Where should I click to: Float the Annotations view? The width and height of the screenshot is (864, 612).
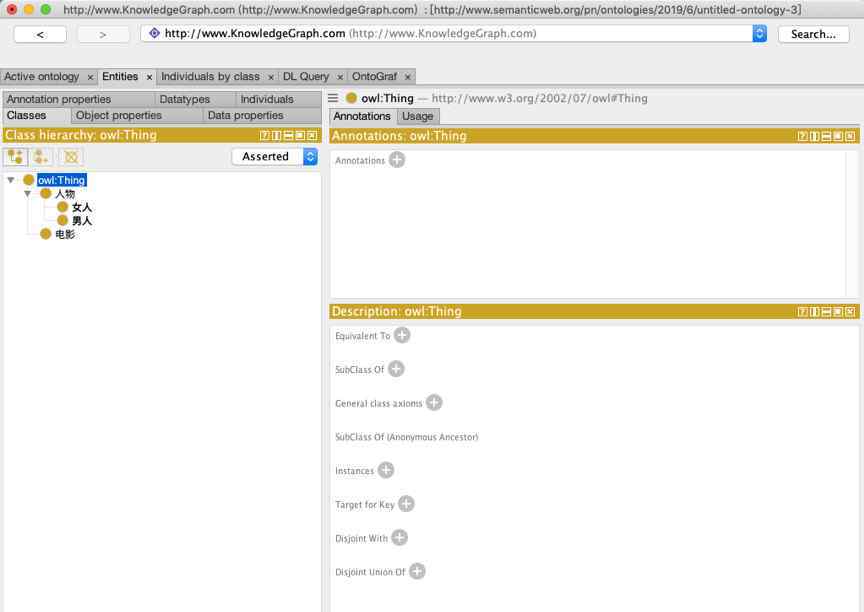coord(839,136)
